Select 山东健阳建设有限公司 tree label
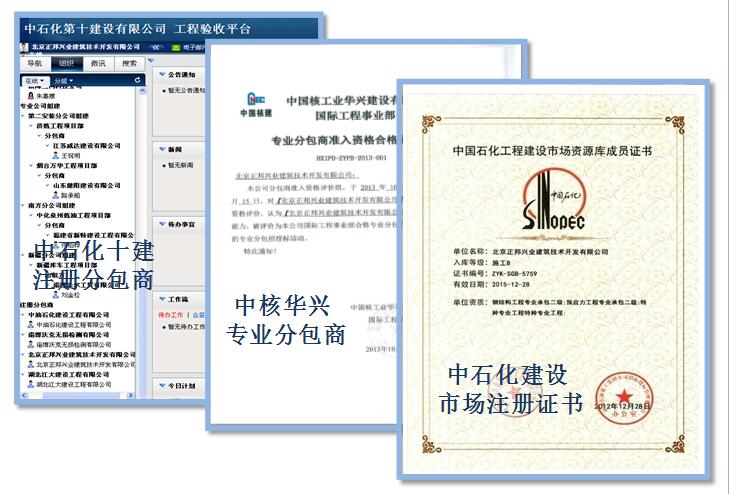 [x=86, y=185]
